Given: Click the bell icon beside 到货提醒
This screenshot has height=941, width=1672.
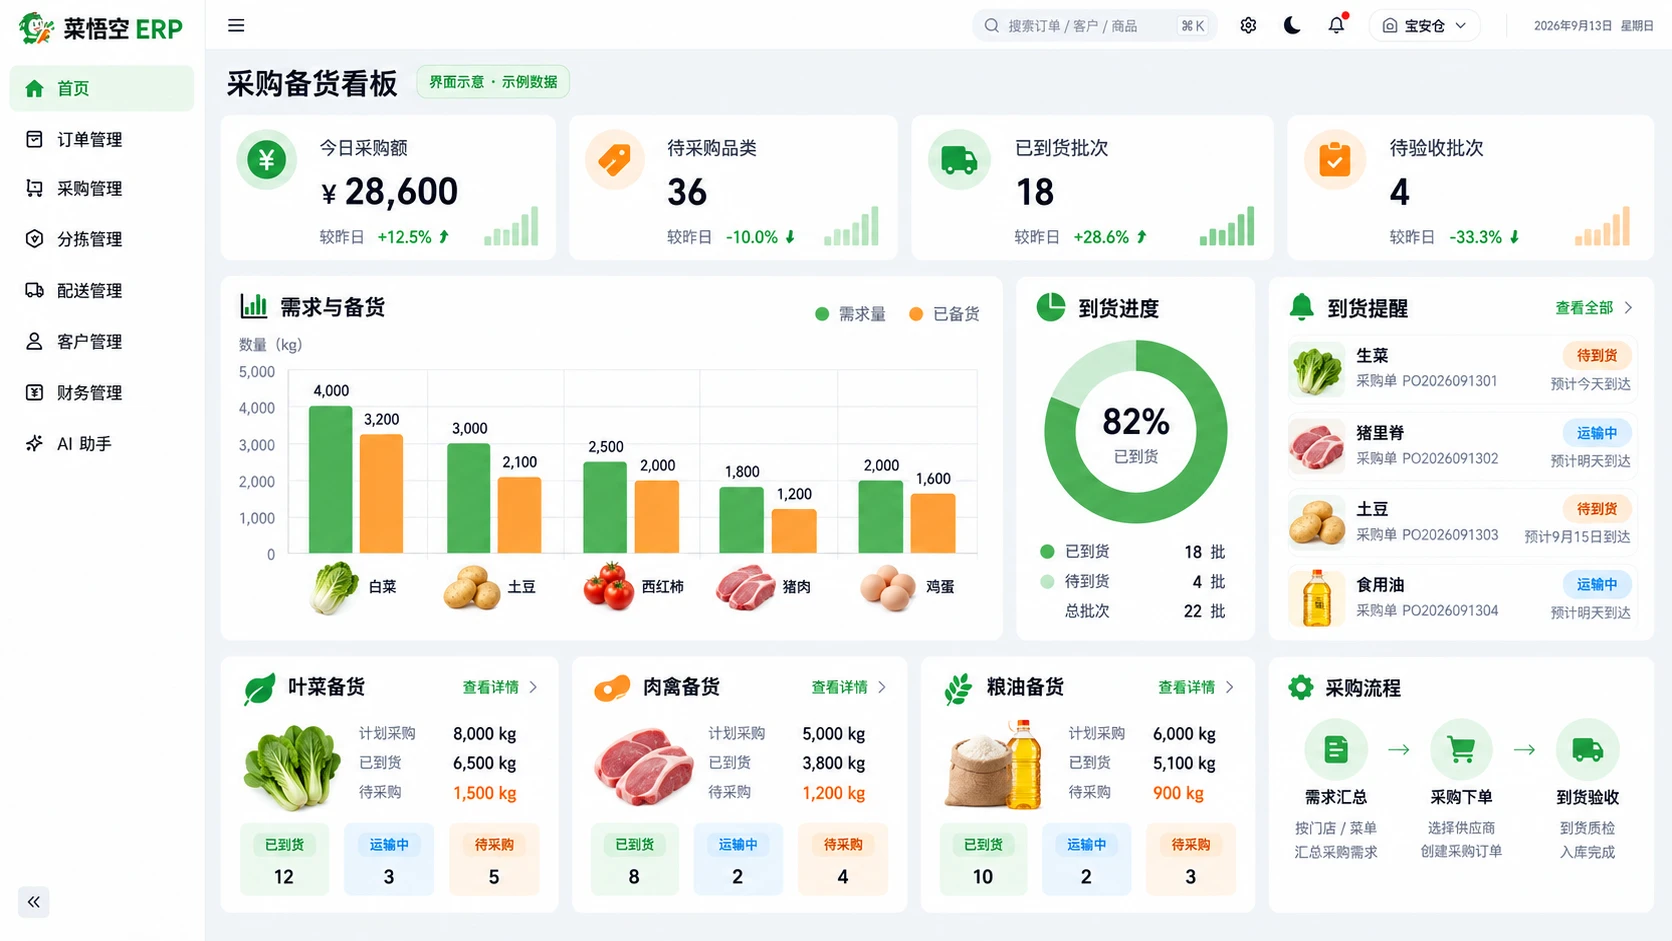Looking at the screenshot, I should point(1302,307).
